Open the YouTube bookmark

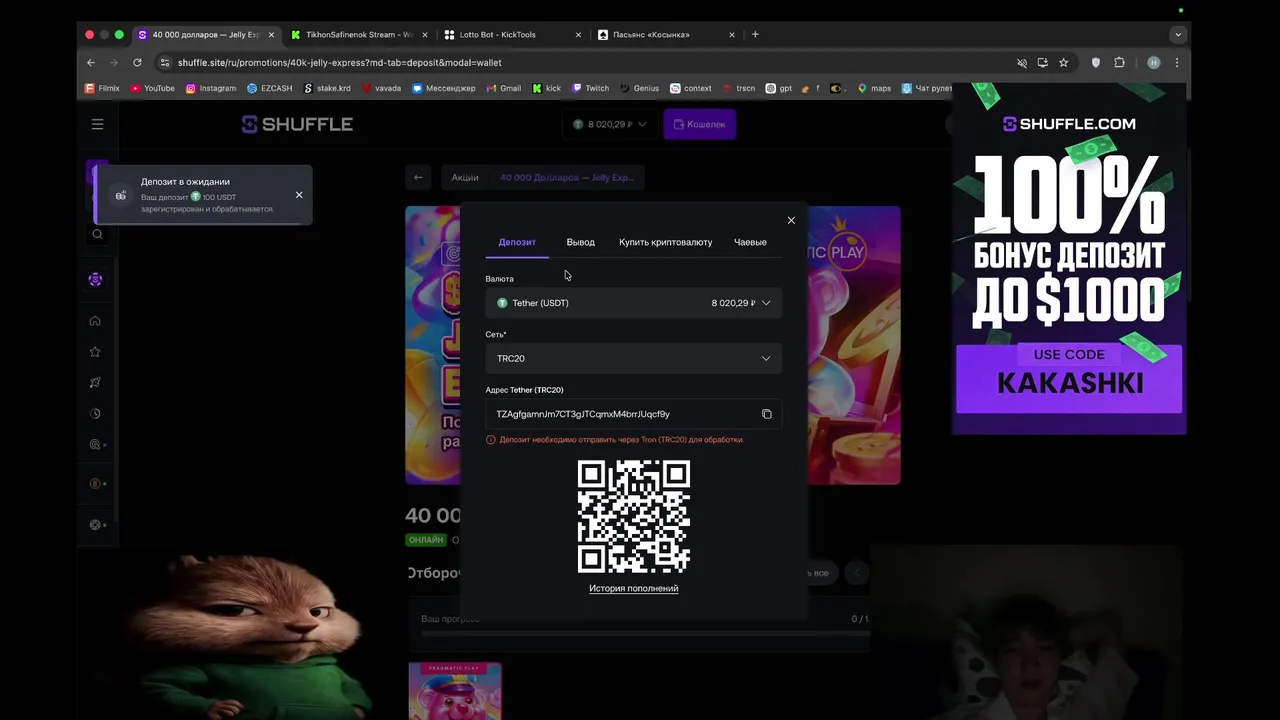152,88
